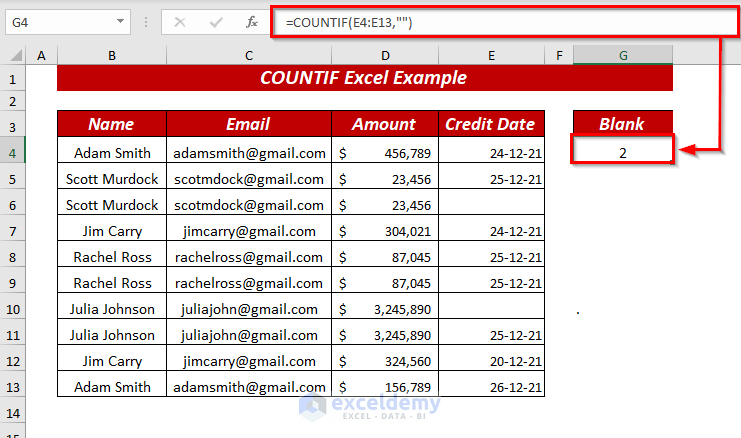
Task: Select column C header
Action: pos(249,56)
